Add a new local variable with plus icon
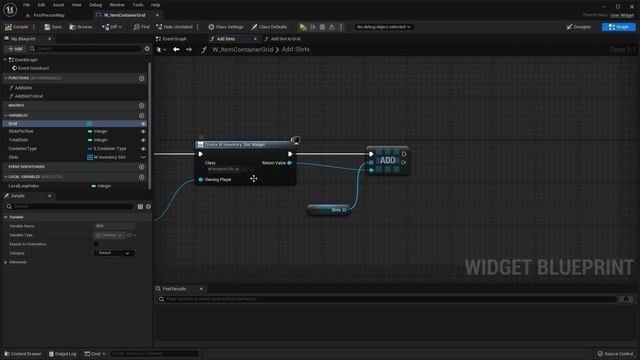This screenshot has width=640, height=360. [x=141, y=177]
